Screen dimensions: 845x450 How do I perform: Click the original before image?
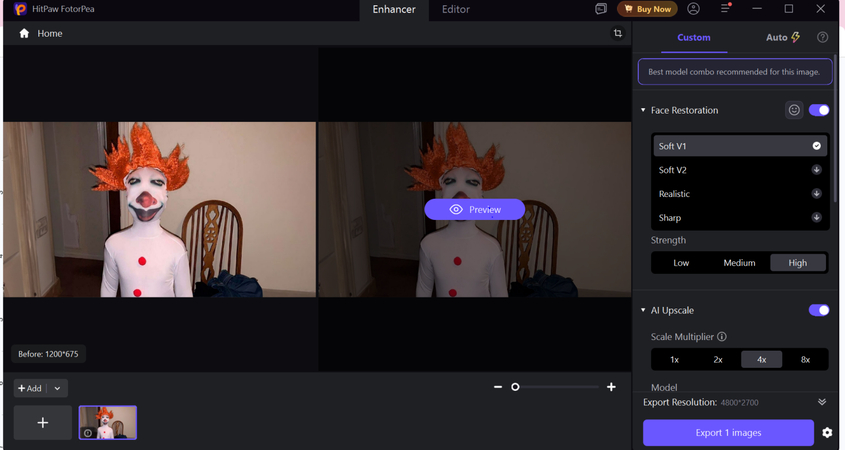tap(160, 209)
